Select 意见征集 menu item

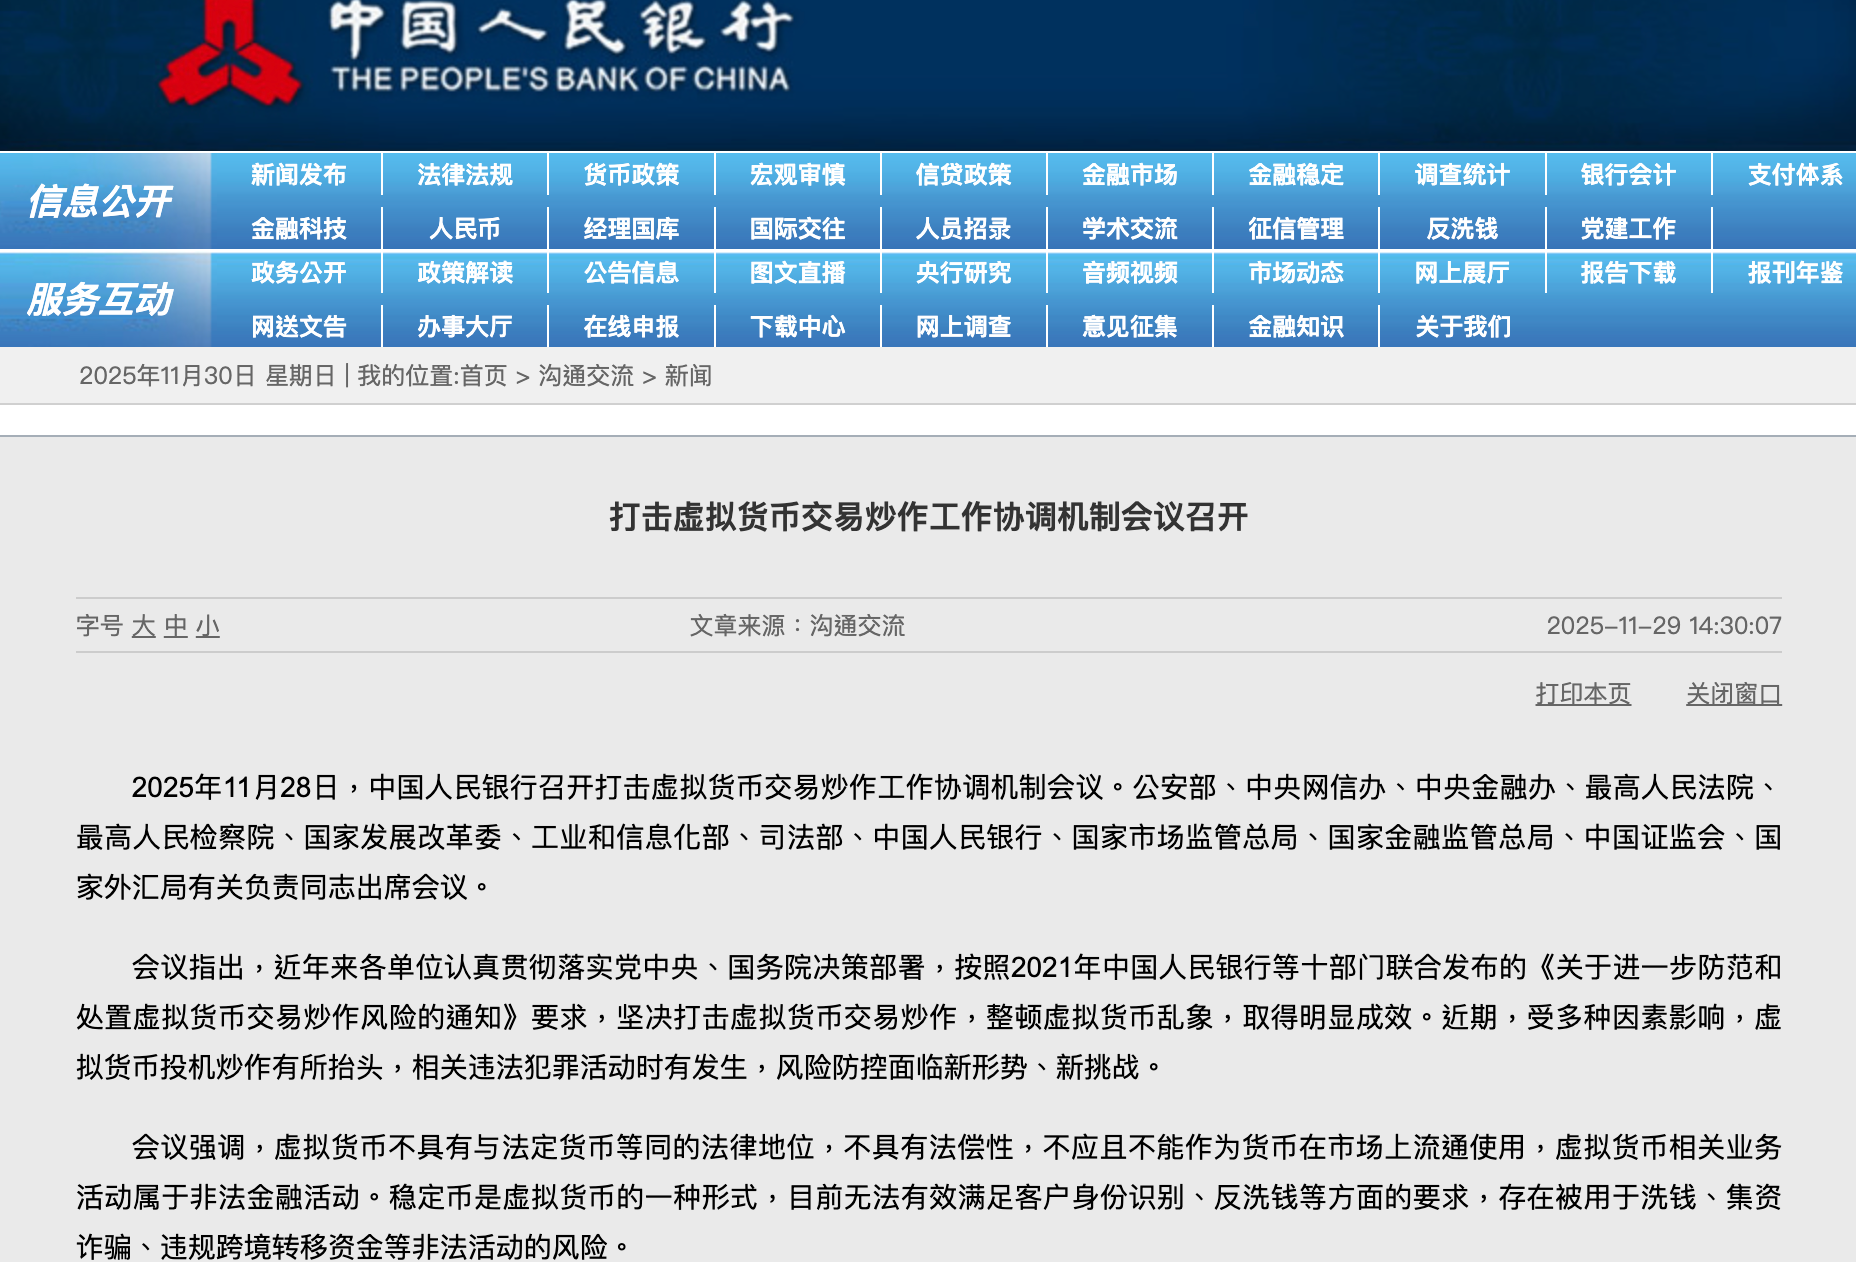(x=1130, y=326)
